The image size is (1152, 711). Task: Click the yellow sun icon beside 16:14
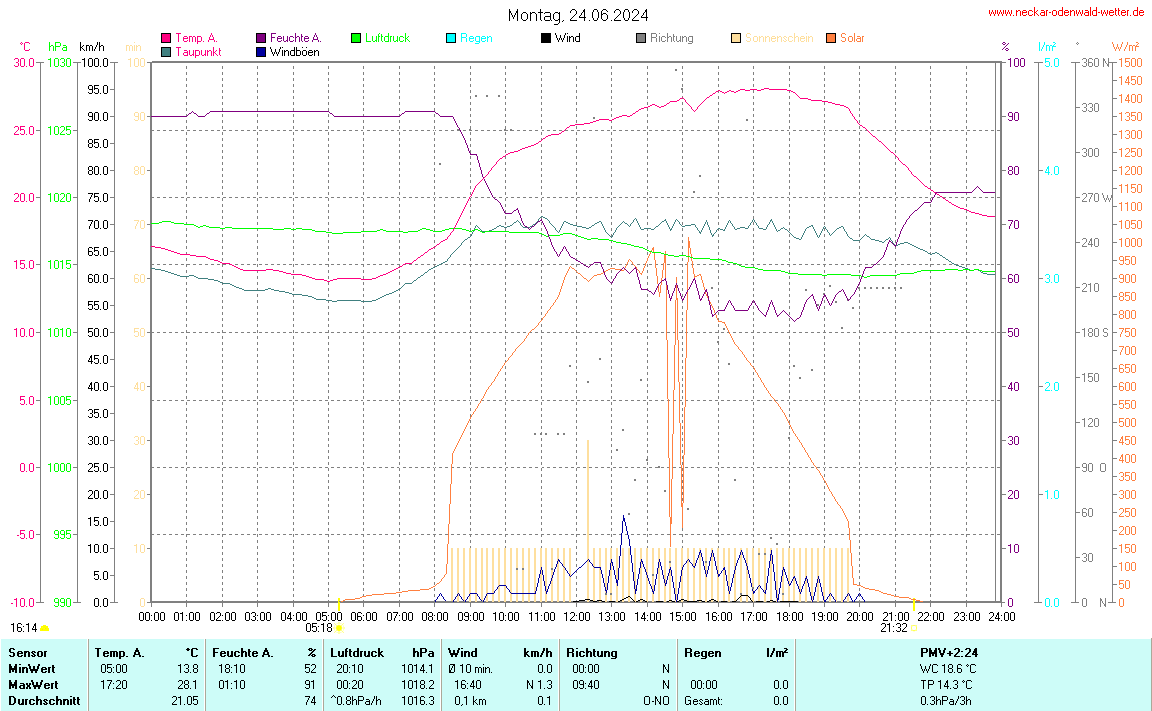(x=44, y=628)
